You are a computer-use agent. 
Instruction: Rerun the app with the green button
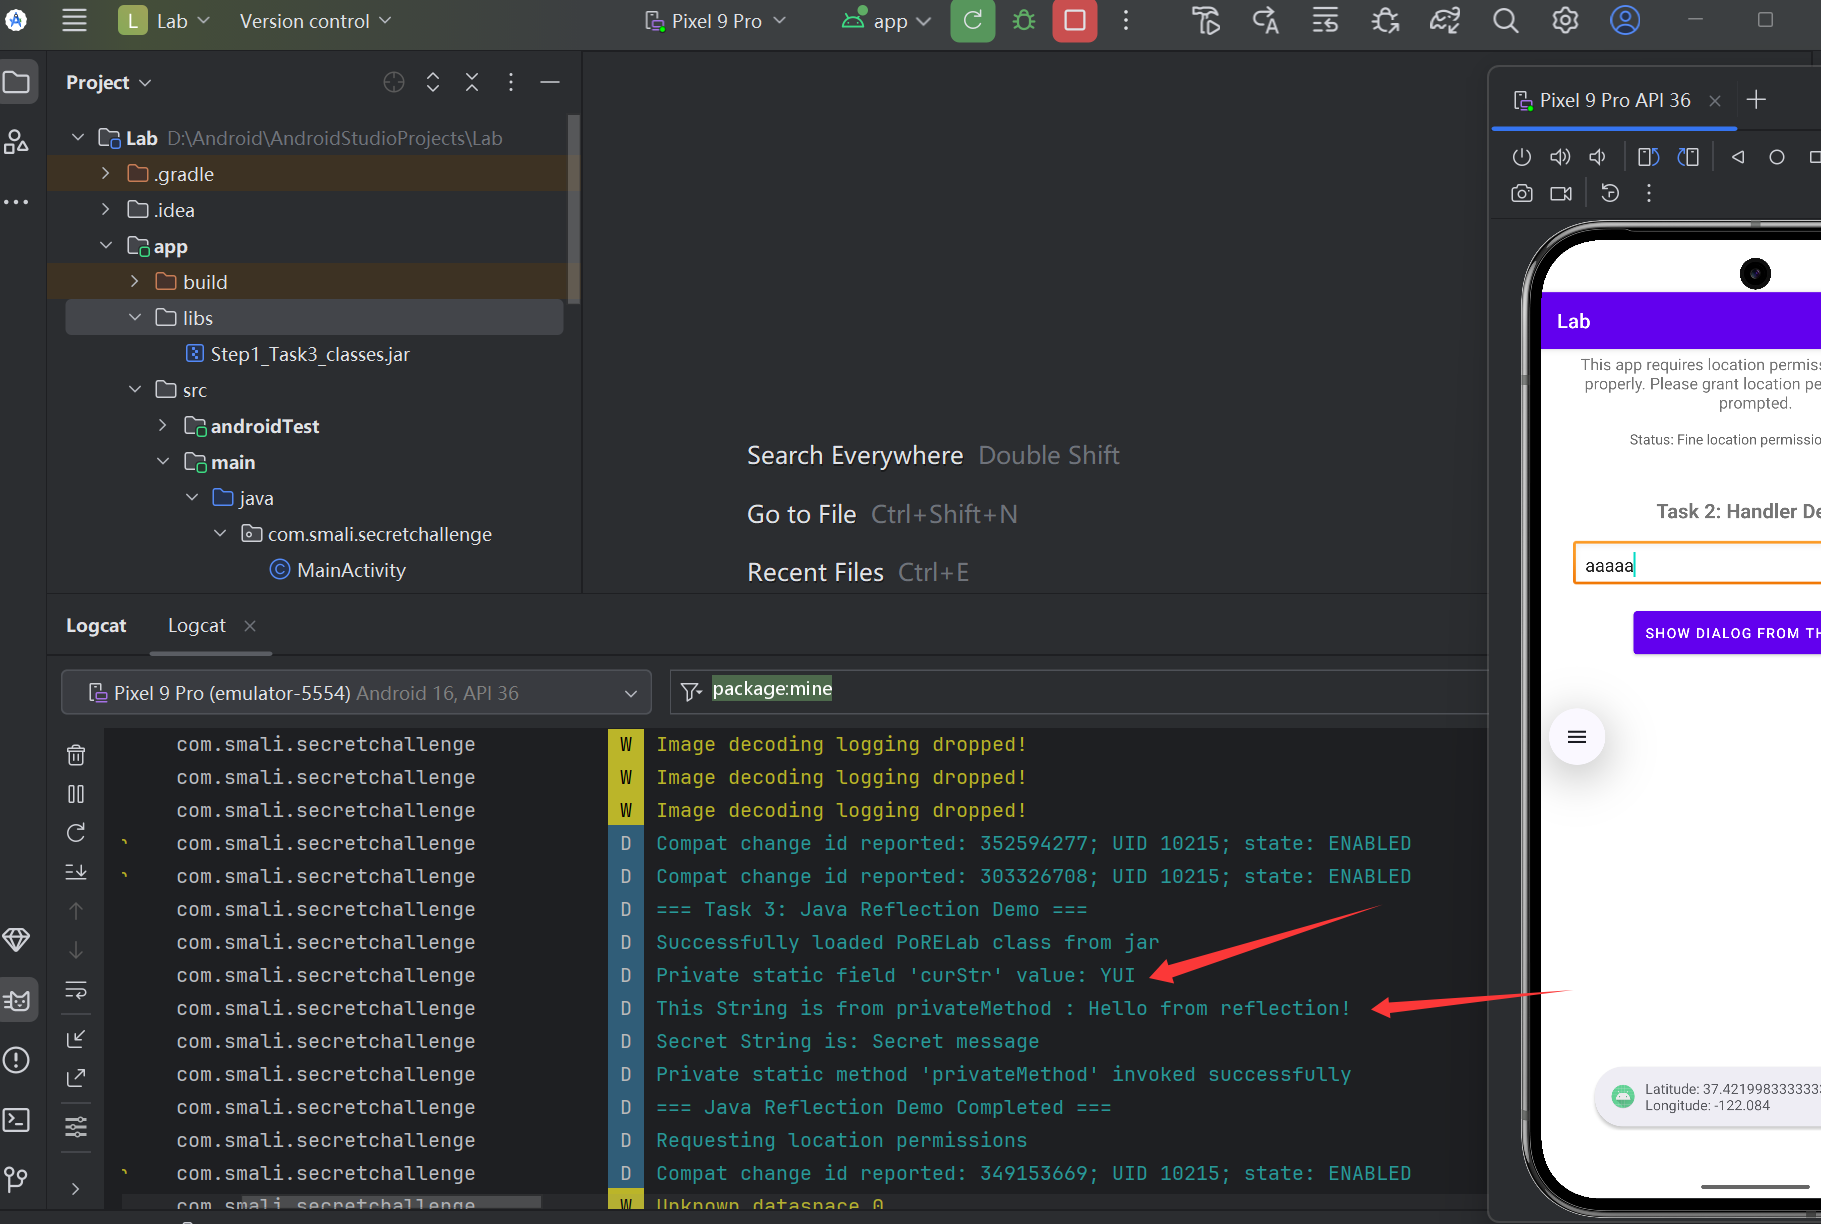[x=972, y=21]
